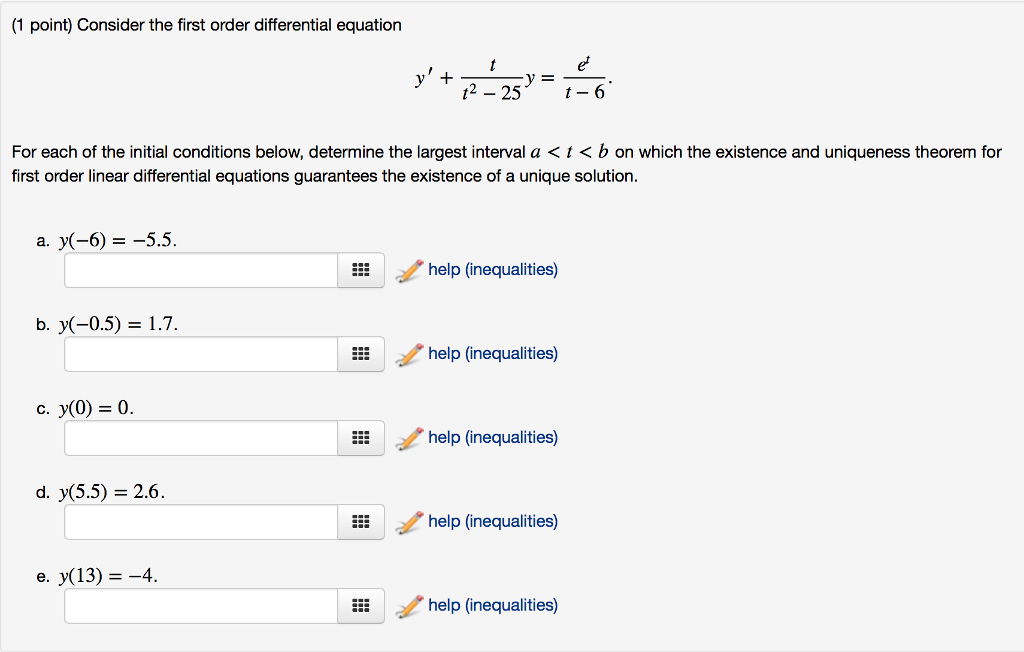Open help (inequalities) for part d

pos(493,521)
